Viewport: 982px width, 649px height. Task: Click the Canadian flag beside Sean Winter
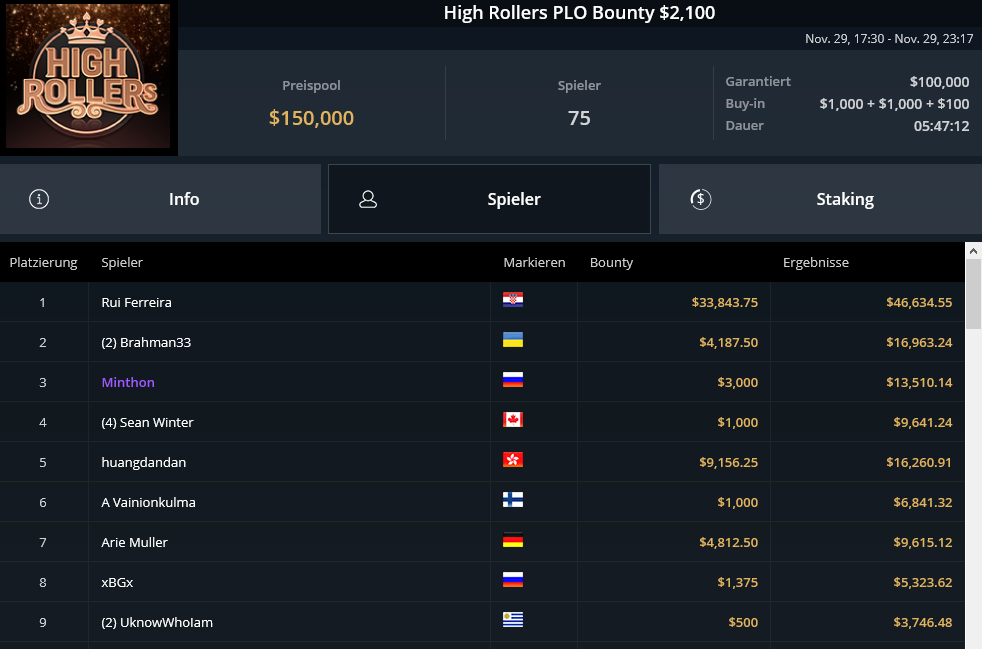coord(513,420)
